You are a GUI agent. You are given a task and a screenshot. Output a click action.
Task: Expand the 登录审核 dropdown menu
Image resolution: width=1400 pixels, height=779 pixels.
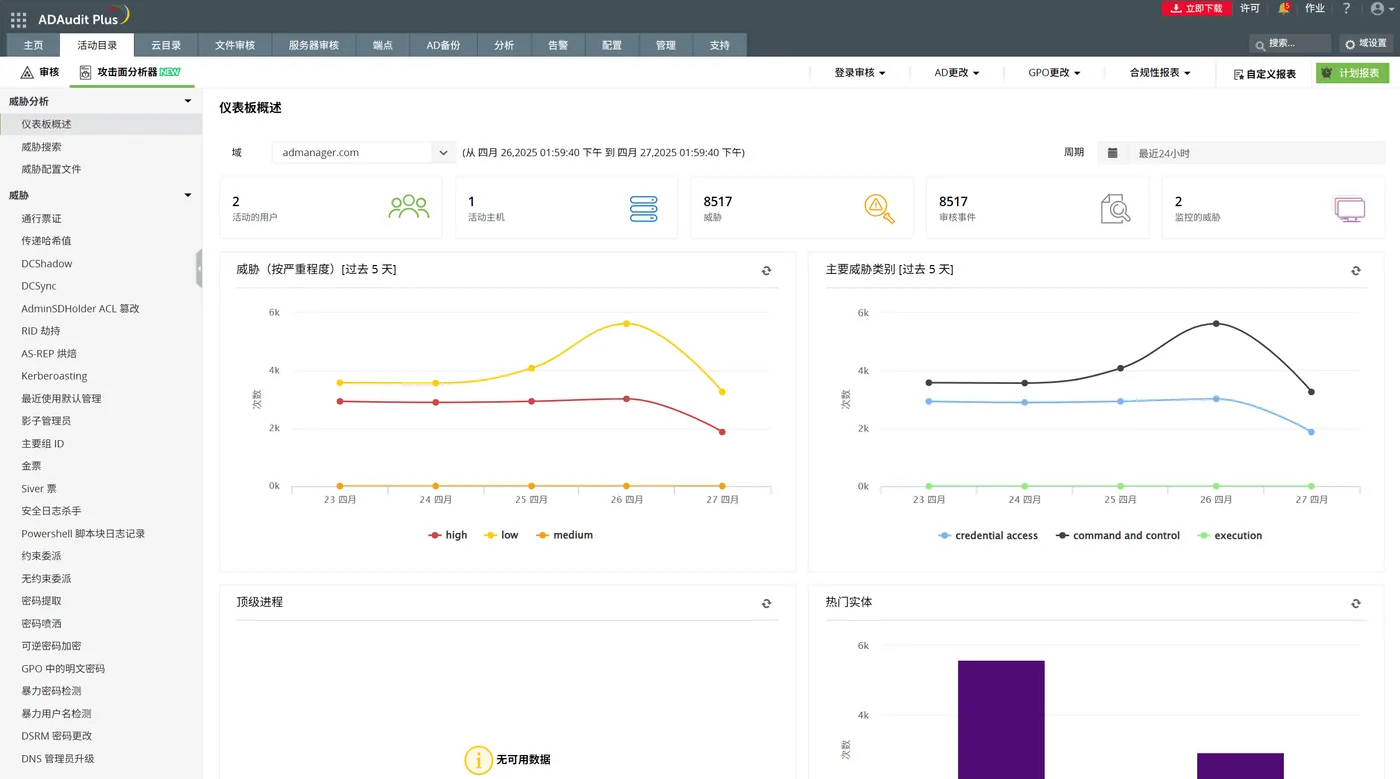pyautogui.click(x=860, y=73)
